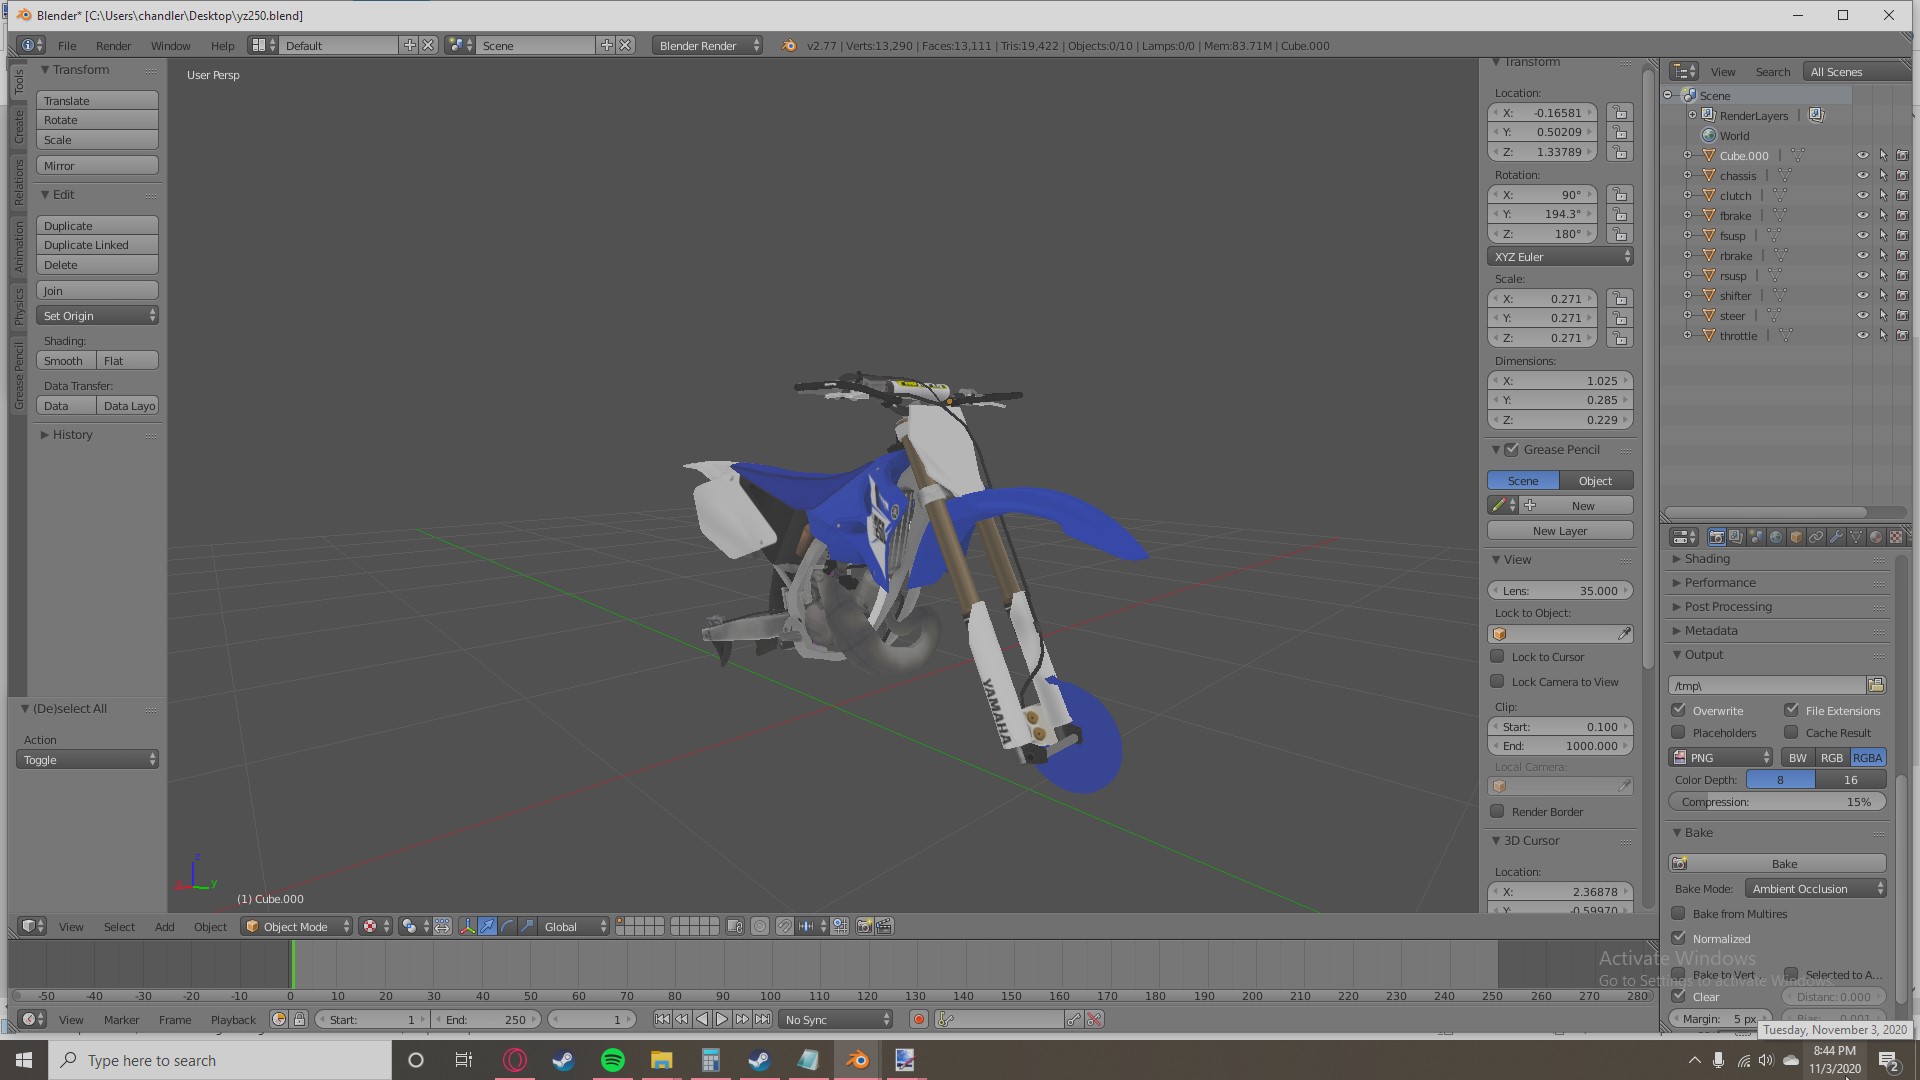Click the red auto-keyframe record button

coord(918,1020)
